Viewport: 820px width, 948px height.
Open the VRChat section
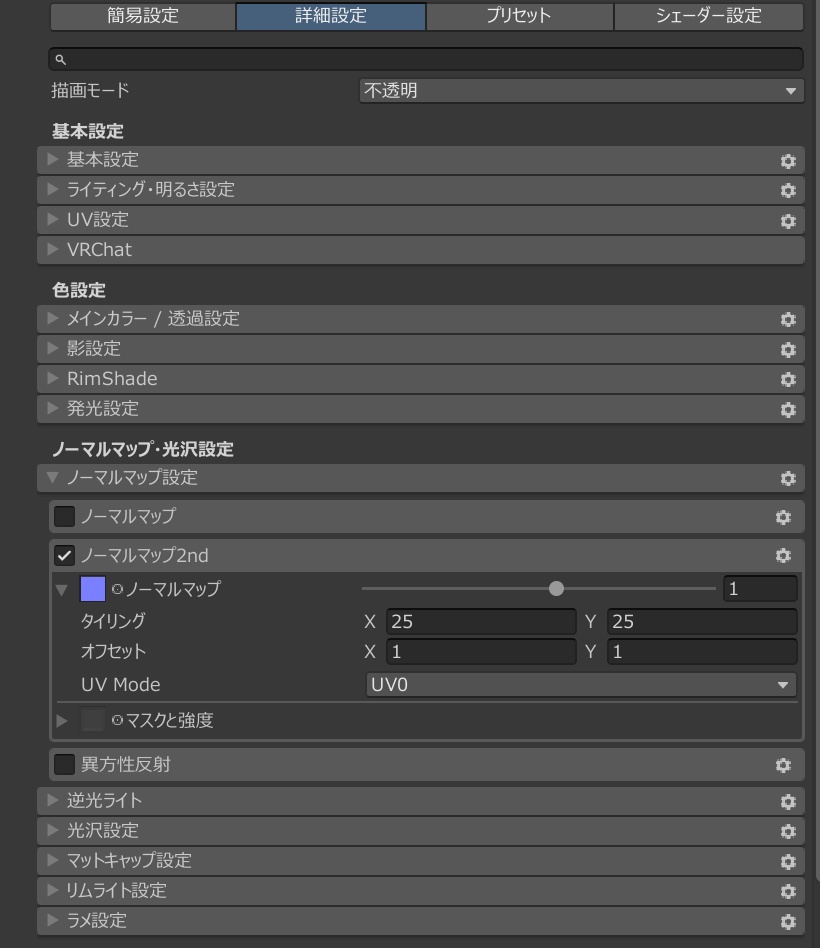coord(100,249)
